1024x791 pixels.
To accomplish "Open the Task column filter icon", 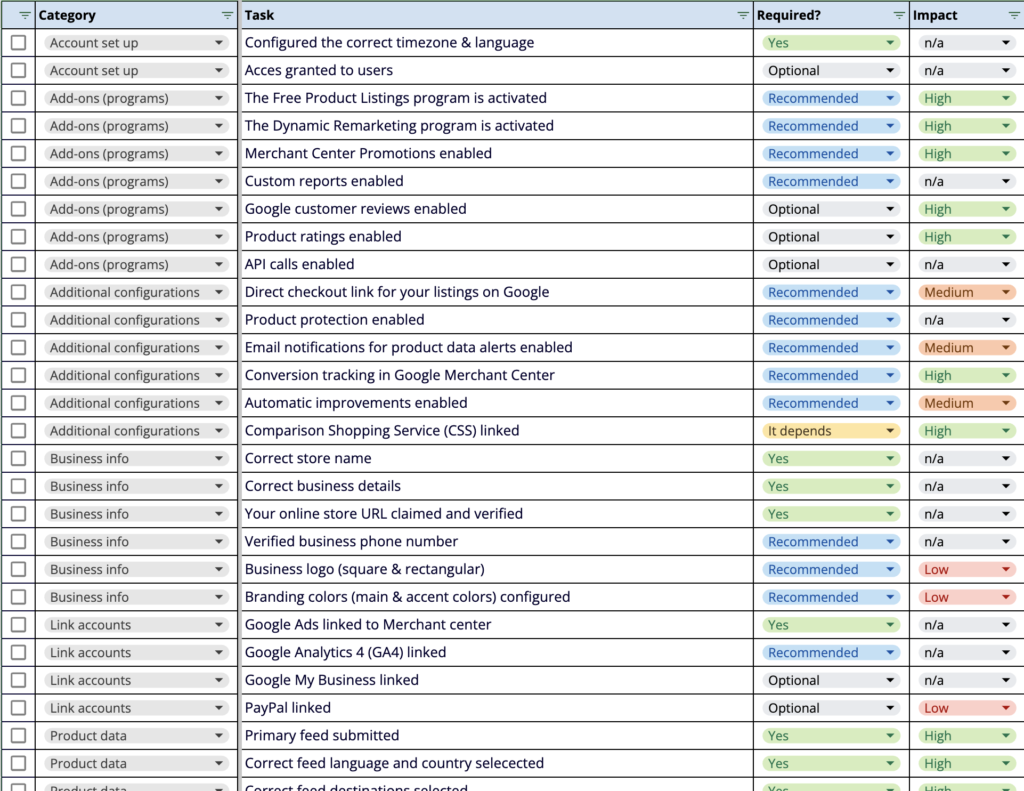I will pyautogui.click(x=742, y=15).
